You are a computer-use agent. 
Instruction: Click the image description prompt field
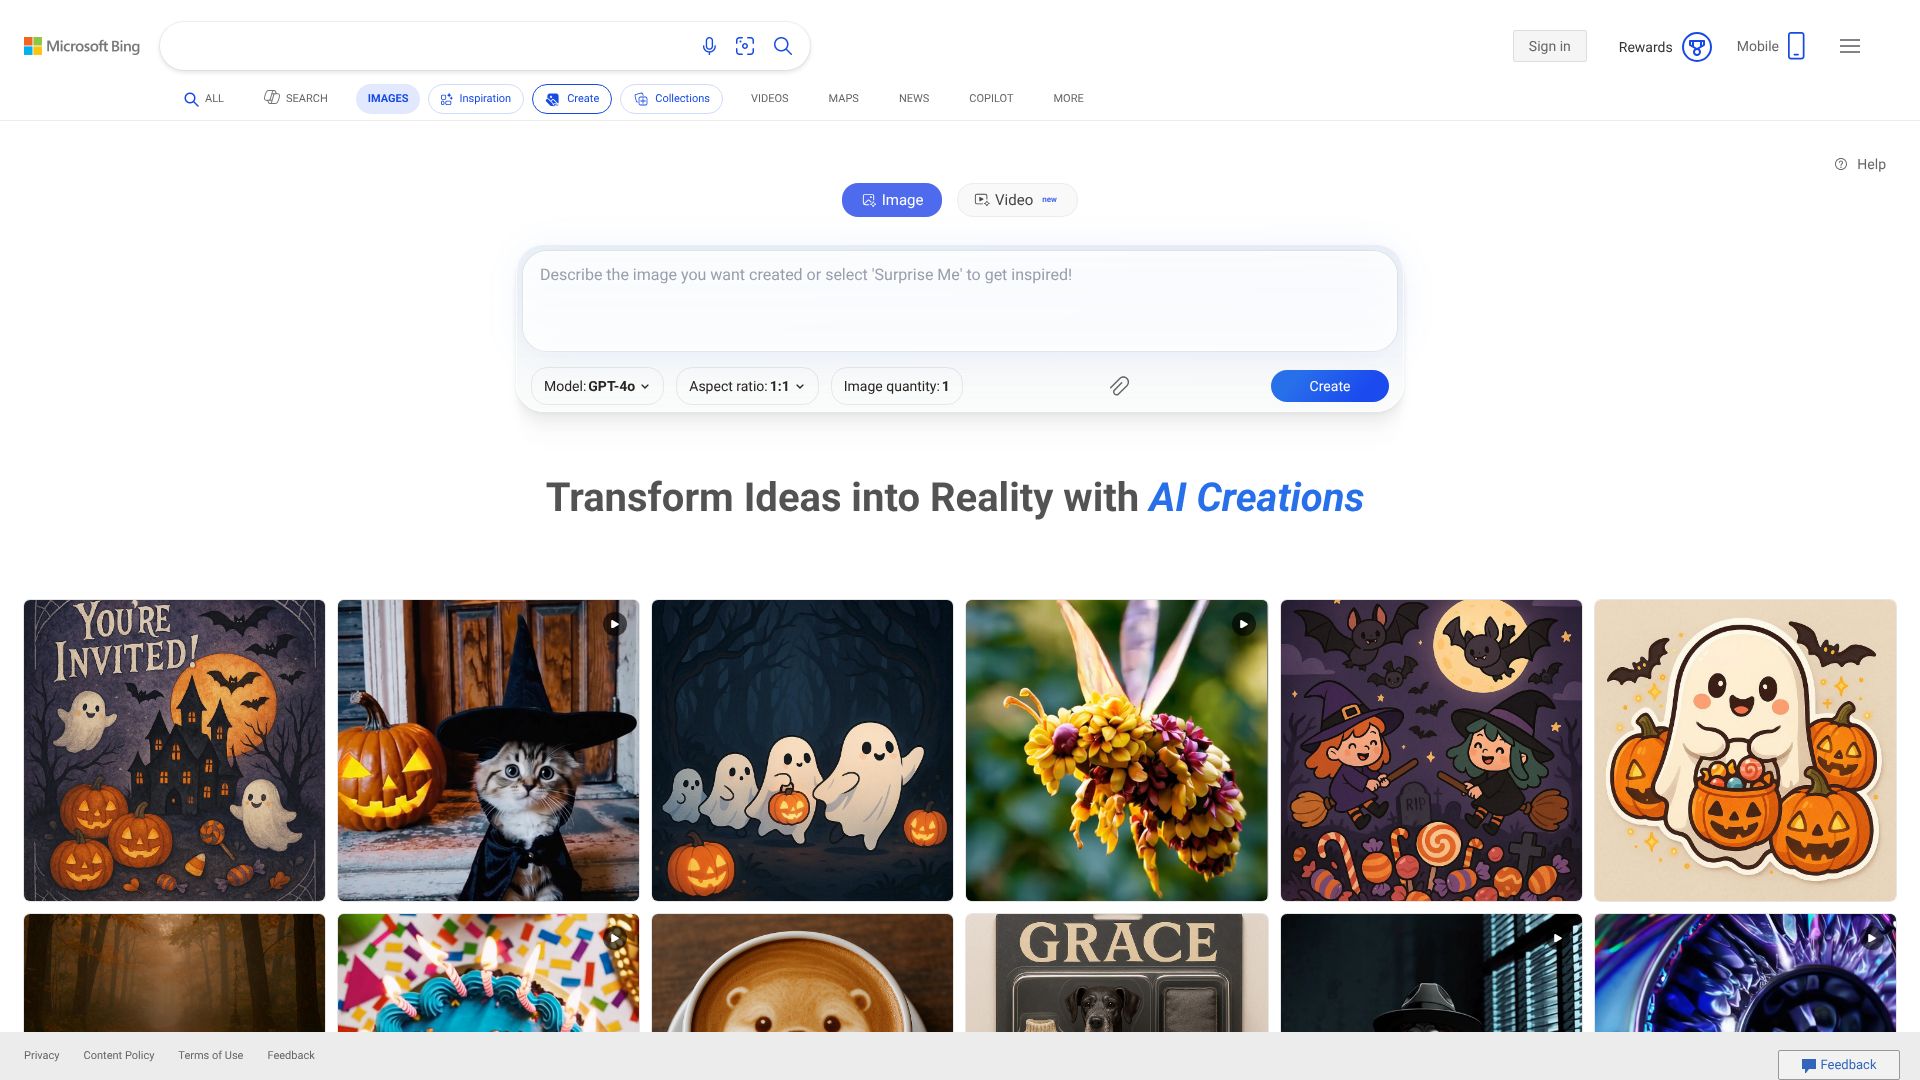(x=960, y=300)
